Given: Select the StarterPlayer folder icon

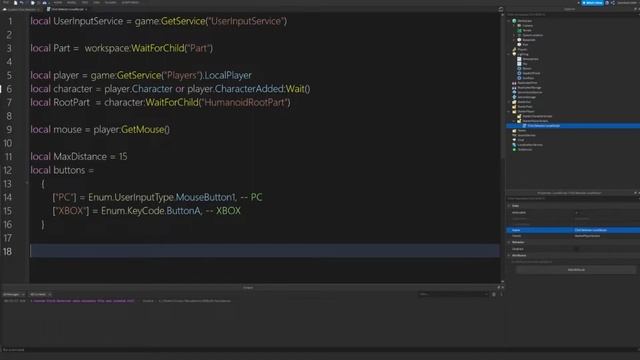Looking at the screenshot, I should (514, 111).
